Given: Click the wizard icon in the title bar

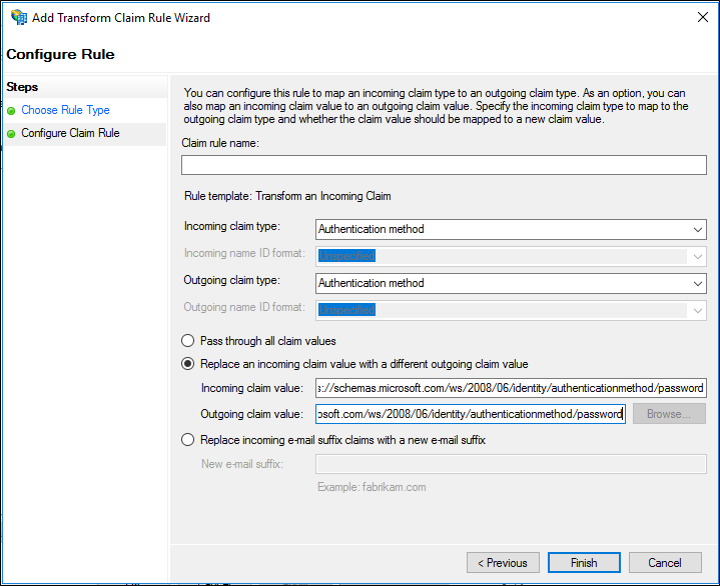Looking at the screenshot, I should coord(18,17).
